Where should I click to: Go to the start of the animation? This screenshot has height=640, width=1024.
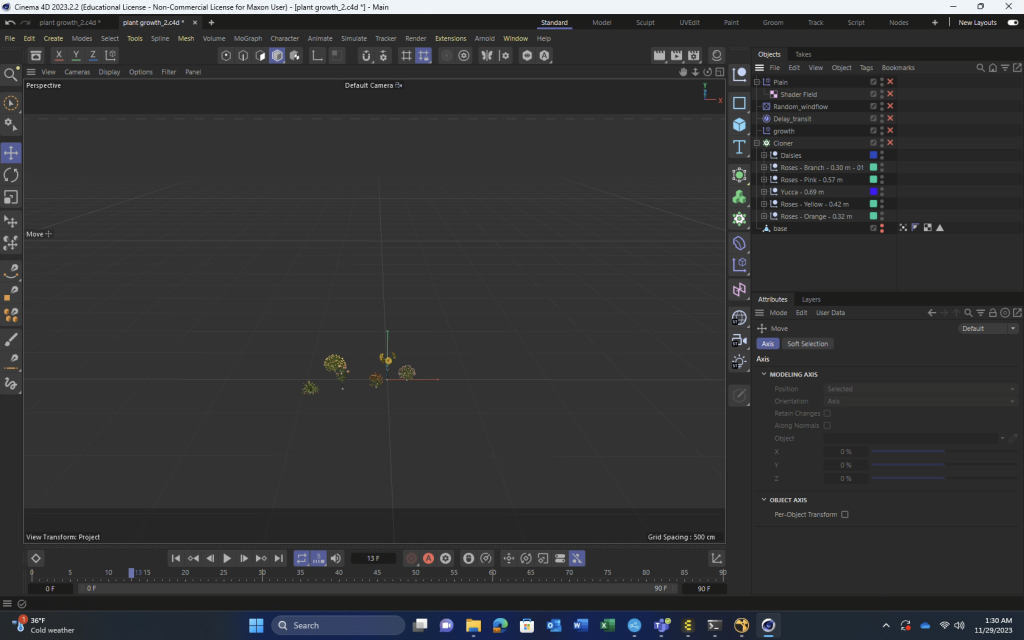(x=176, y=558)
